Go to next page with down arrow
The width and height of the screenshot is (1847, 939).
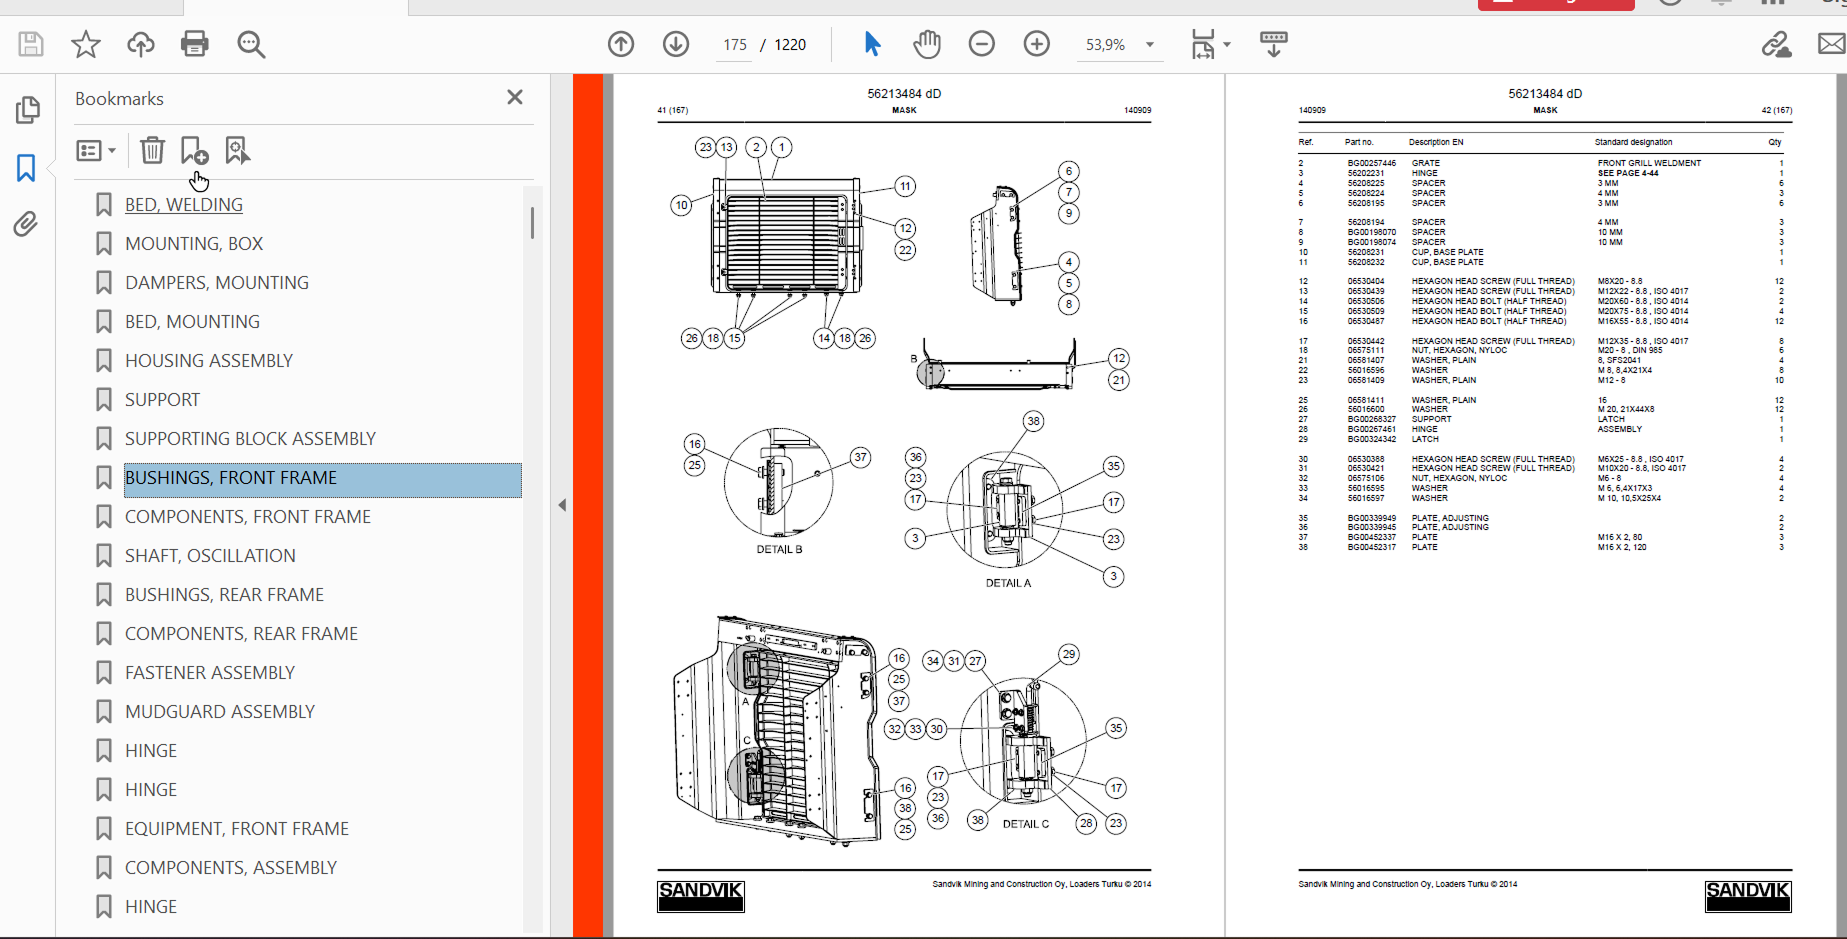click(x=676, y=44)
